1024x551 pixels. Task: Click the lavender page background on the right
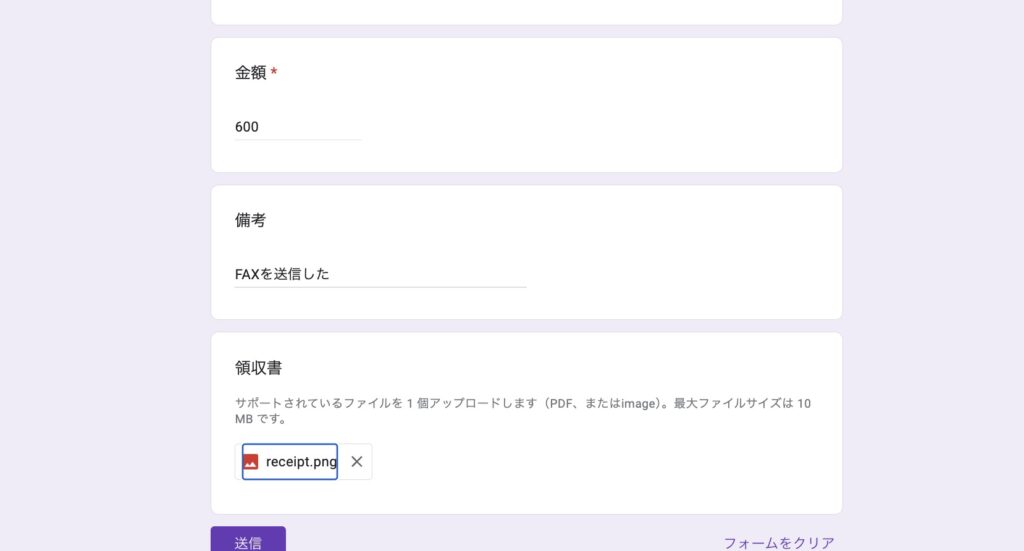(x=930, y=275)
